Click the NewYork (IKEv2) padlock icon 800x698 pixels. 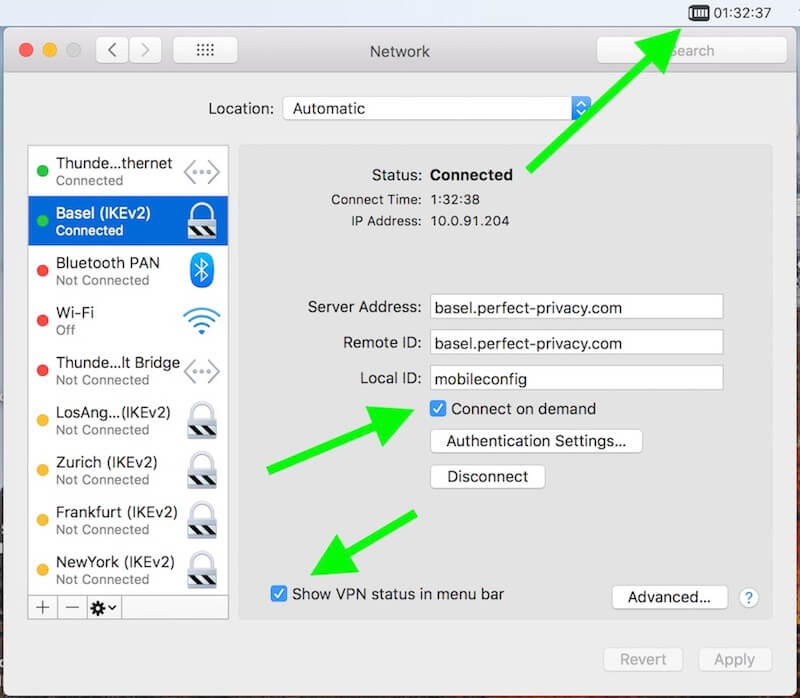pyautogui.click(x=202, y=569)
